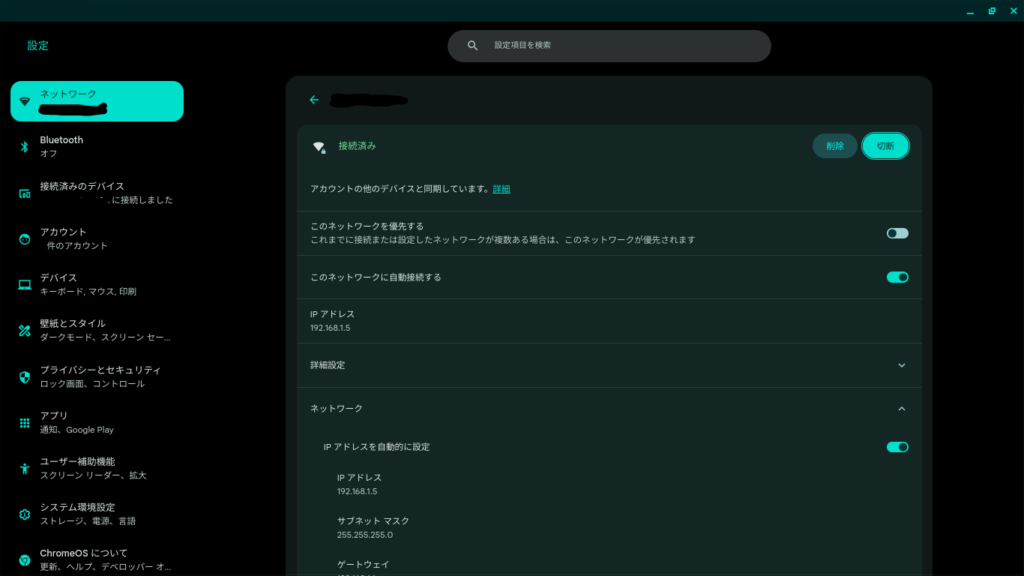Click the connected devices icon

(25, 193)
